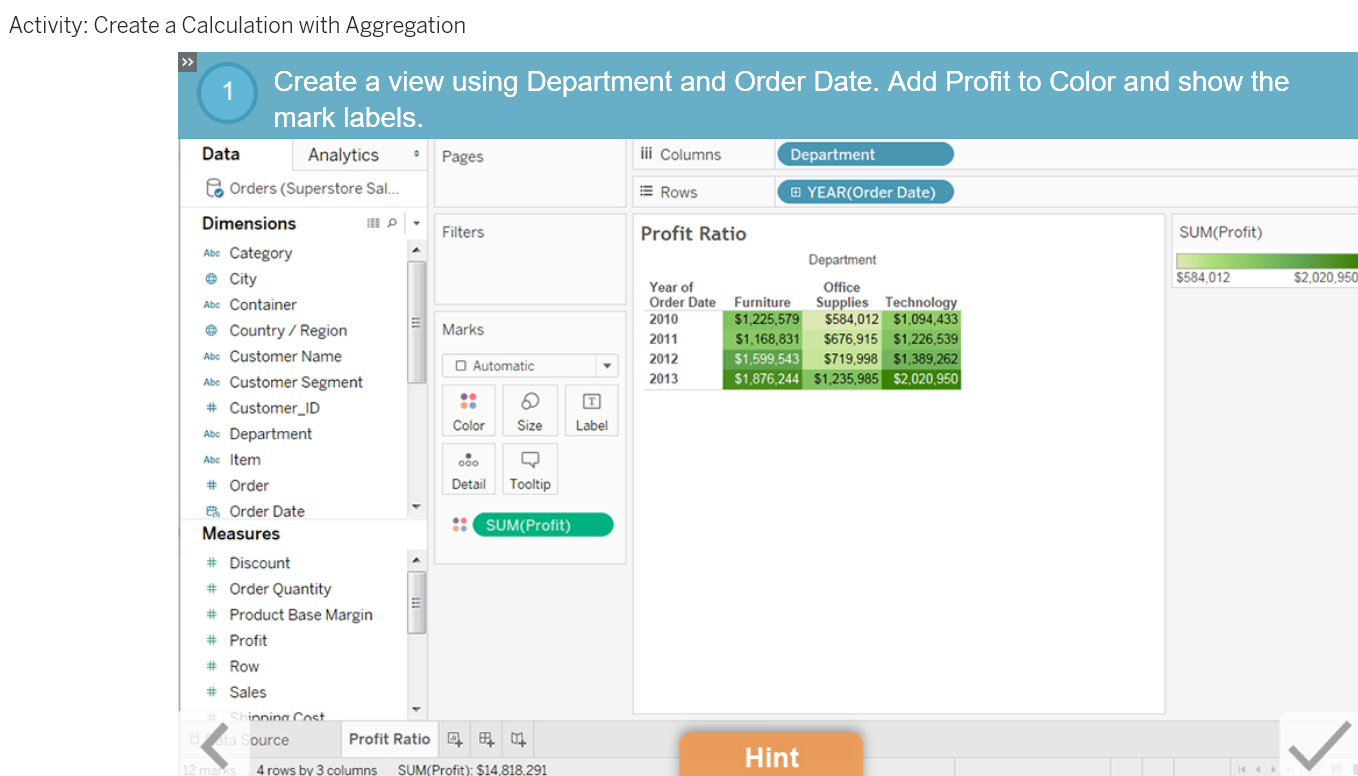Click the Technology column header
The height and width of the screenshot is (776, 1358).
(921, 302)
